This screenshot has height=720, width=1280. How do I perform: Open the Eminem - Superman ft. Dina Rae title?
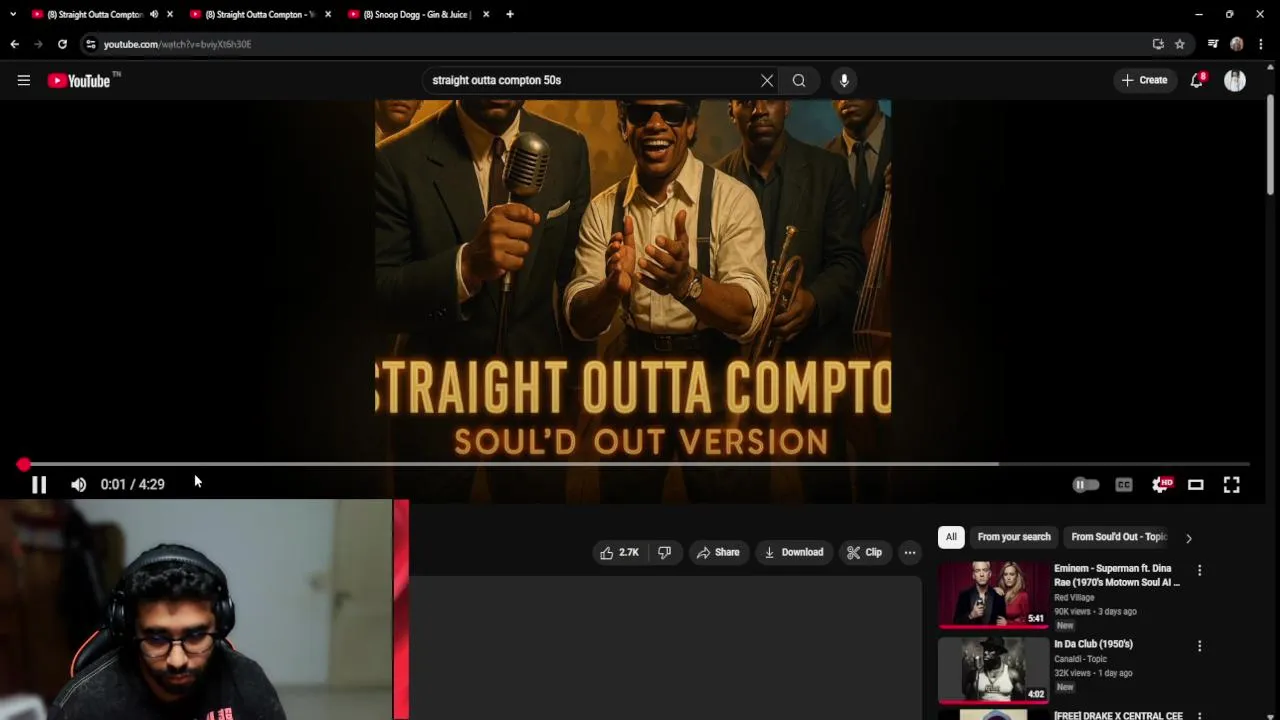[x=1117, y=575]
